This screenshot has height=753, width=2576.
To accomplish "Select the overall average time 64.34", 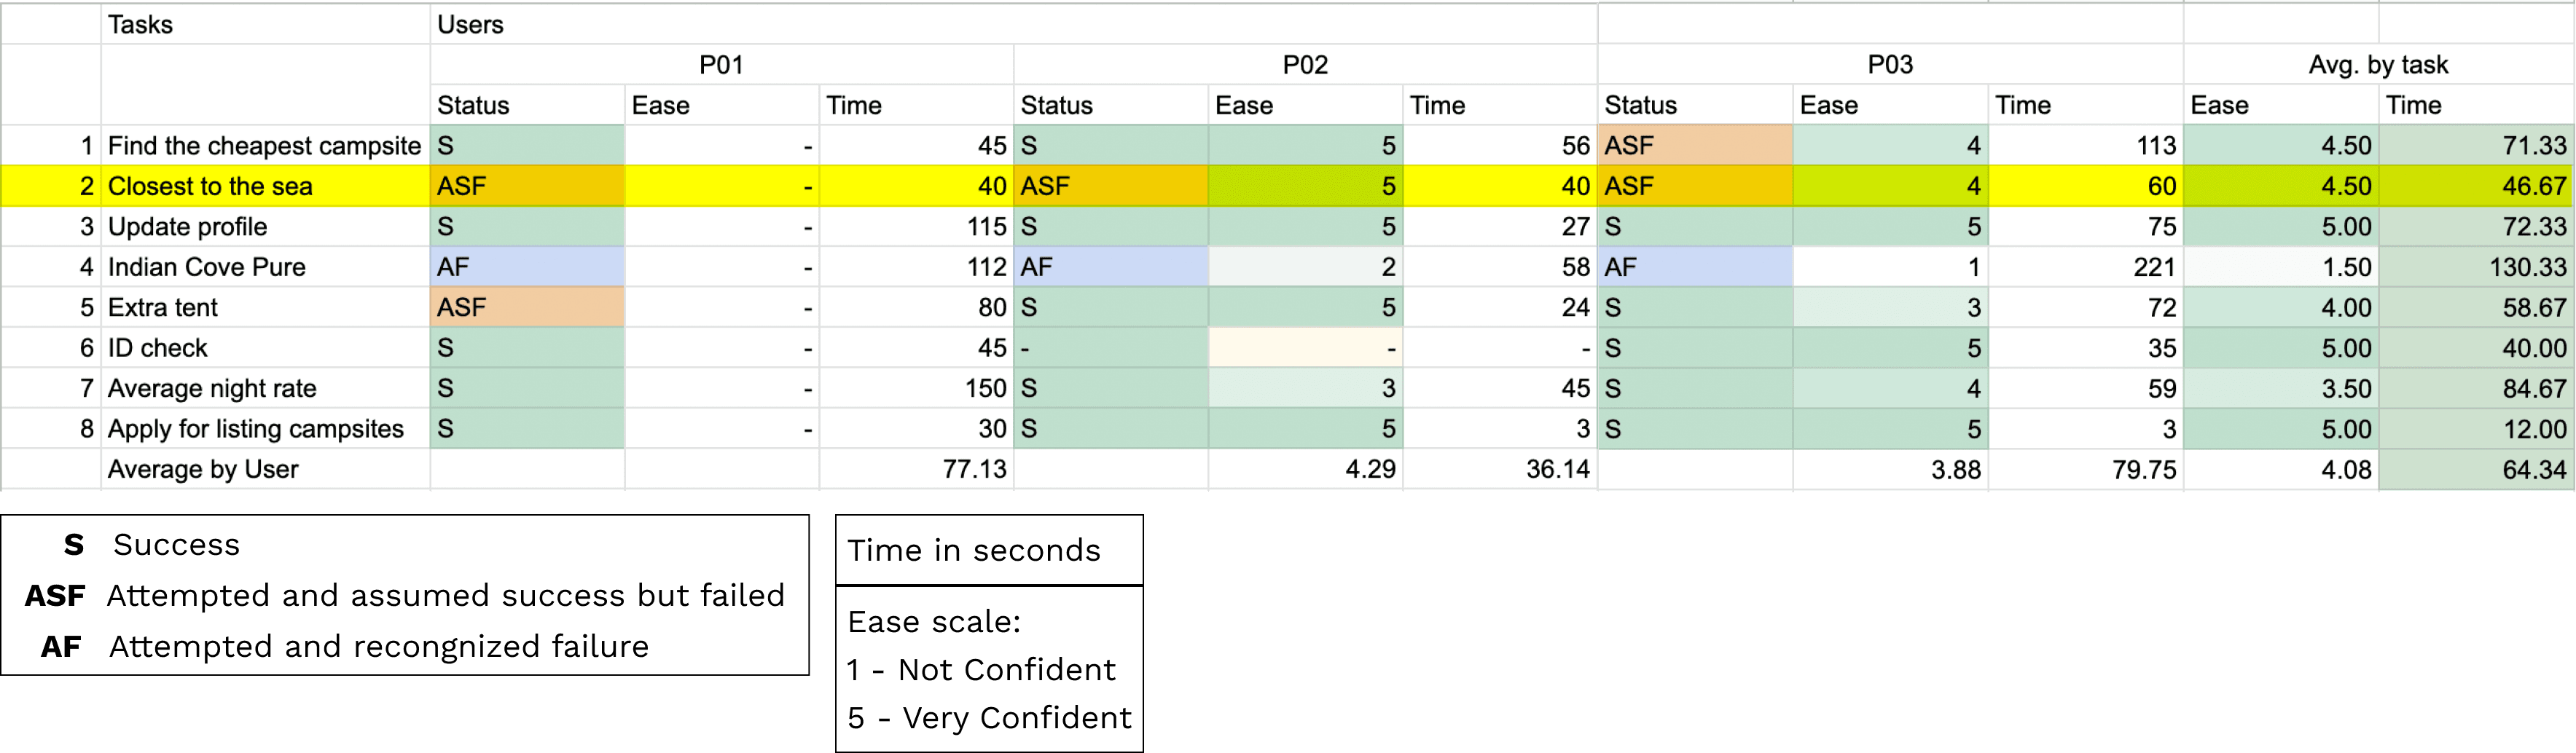I will [2533, 469].
